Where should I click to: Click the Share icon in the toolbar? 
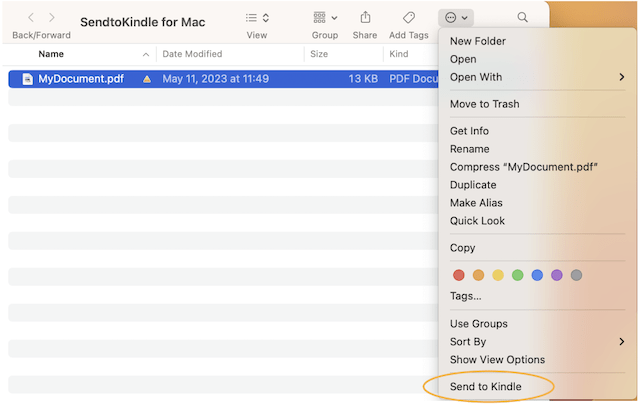tap(365, 18)
